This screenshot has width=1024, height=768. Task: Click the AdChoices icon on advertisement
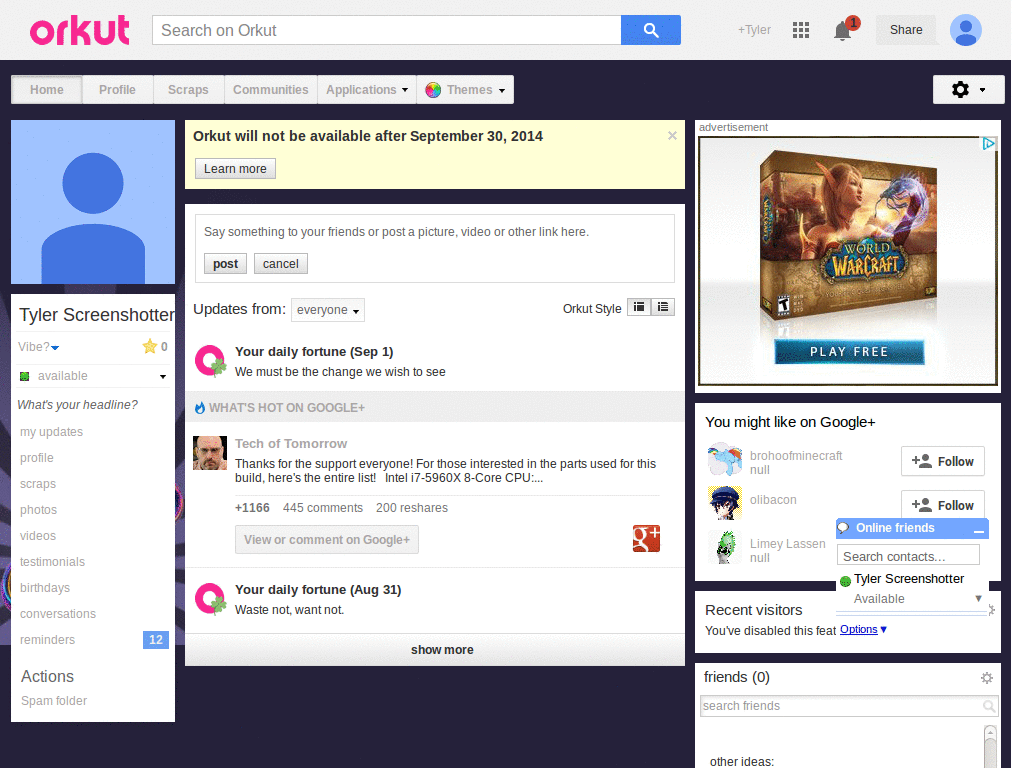click(989, 143)
